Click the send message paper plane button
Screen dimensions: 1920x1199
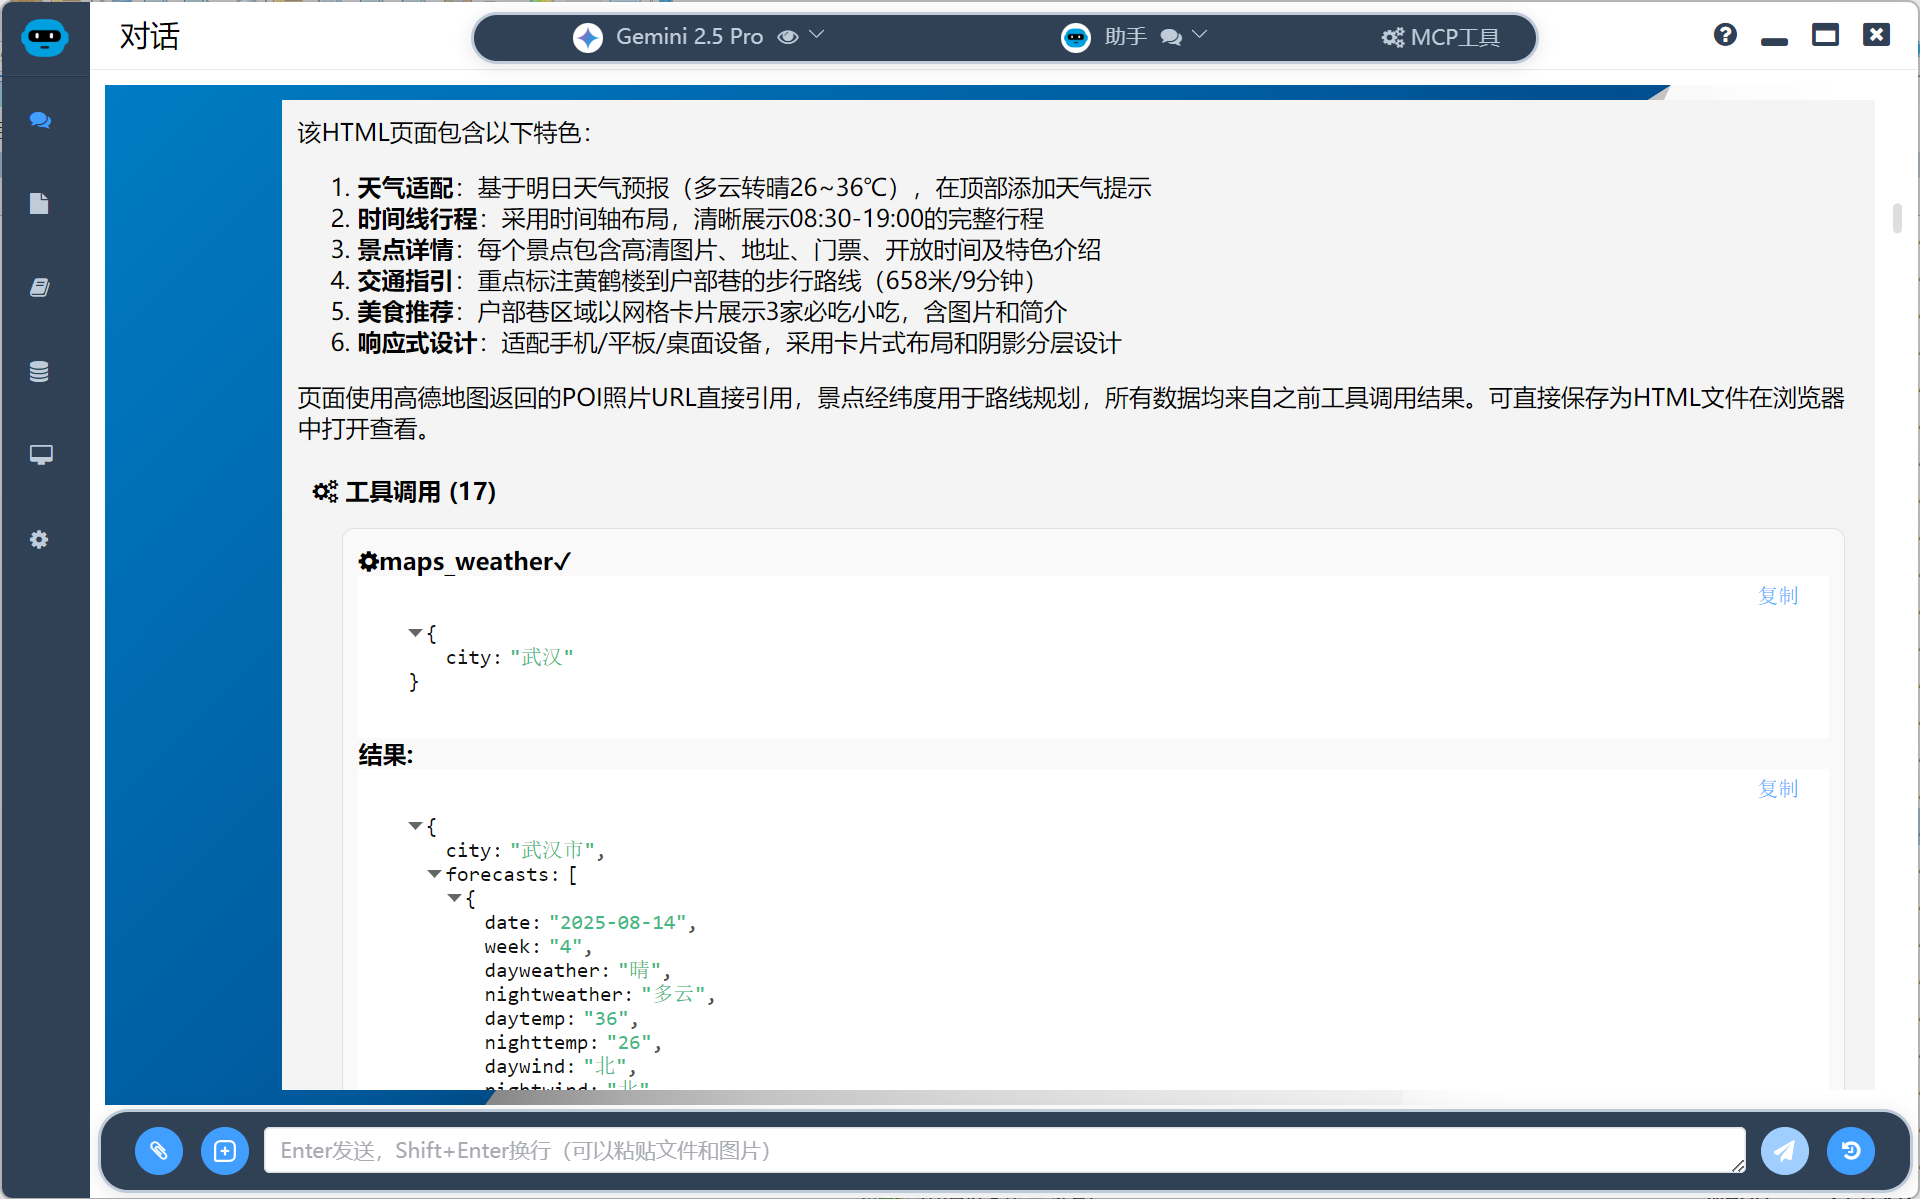(x=1784, y=1150)
